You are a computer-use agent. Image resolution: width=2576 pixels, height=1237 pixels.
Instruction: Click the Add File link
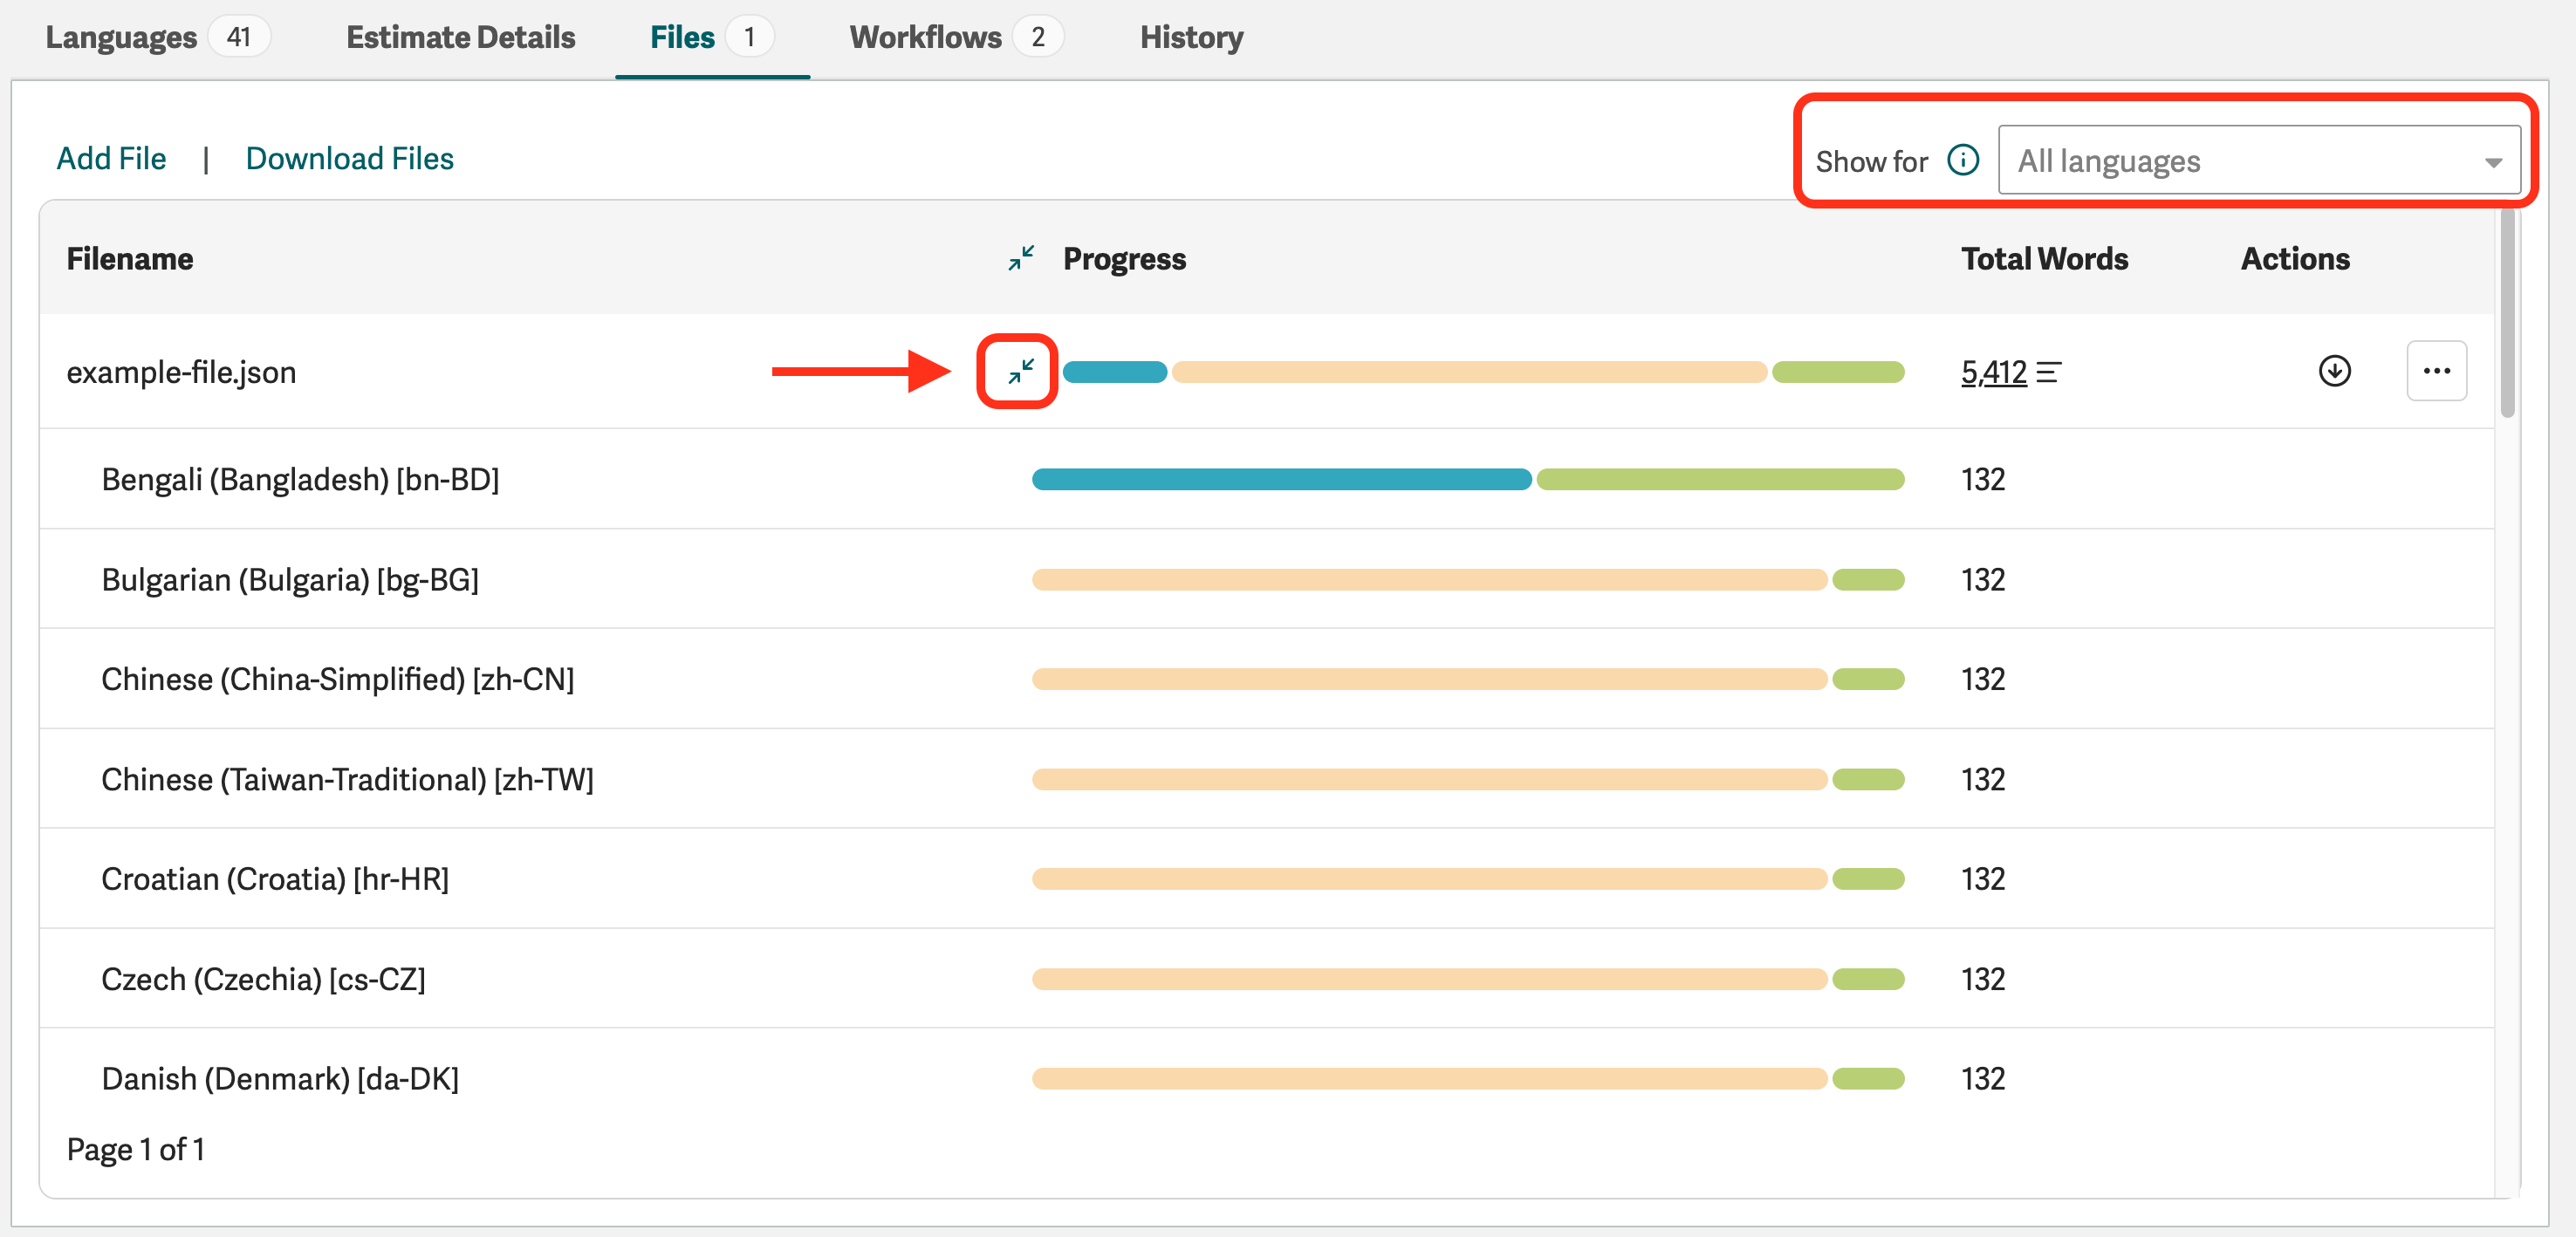point(111,158)
